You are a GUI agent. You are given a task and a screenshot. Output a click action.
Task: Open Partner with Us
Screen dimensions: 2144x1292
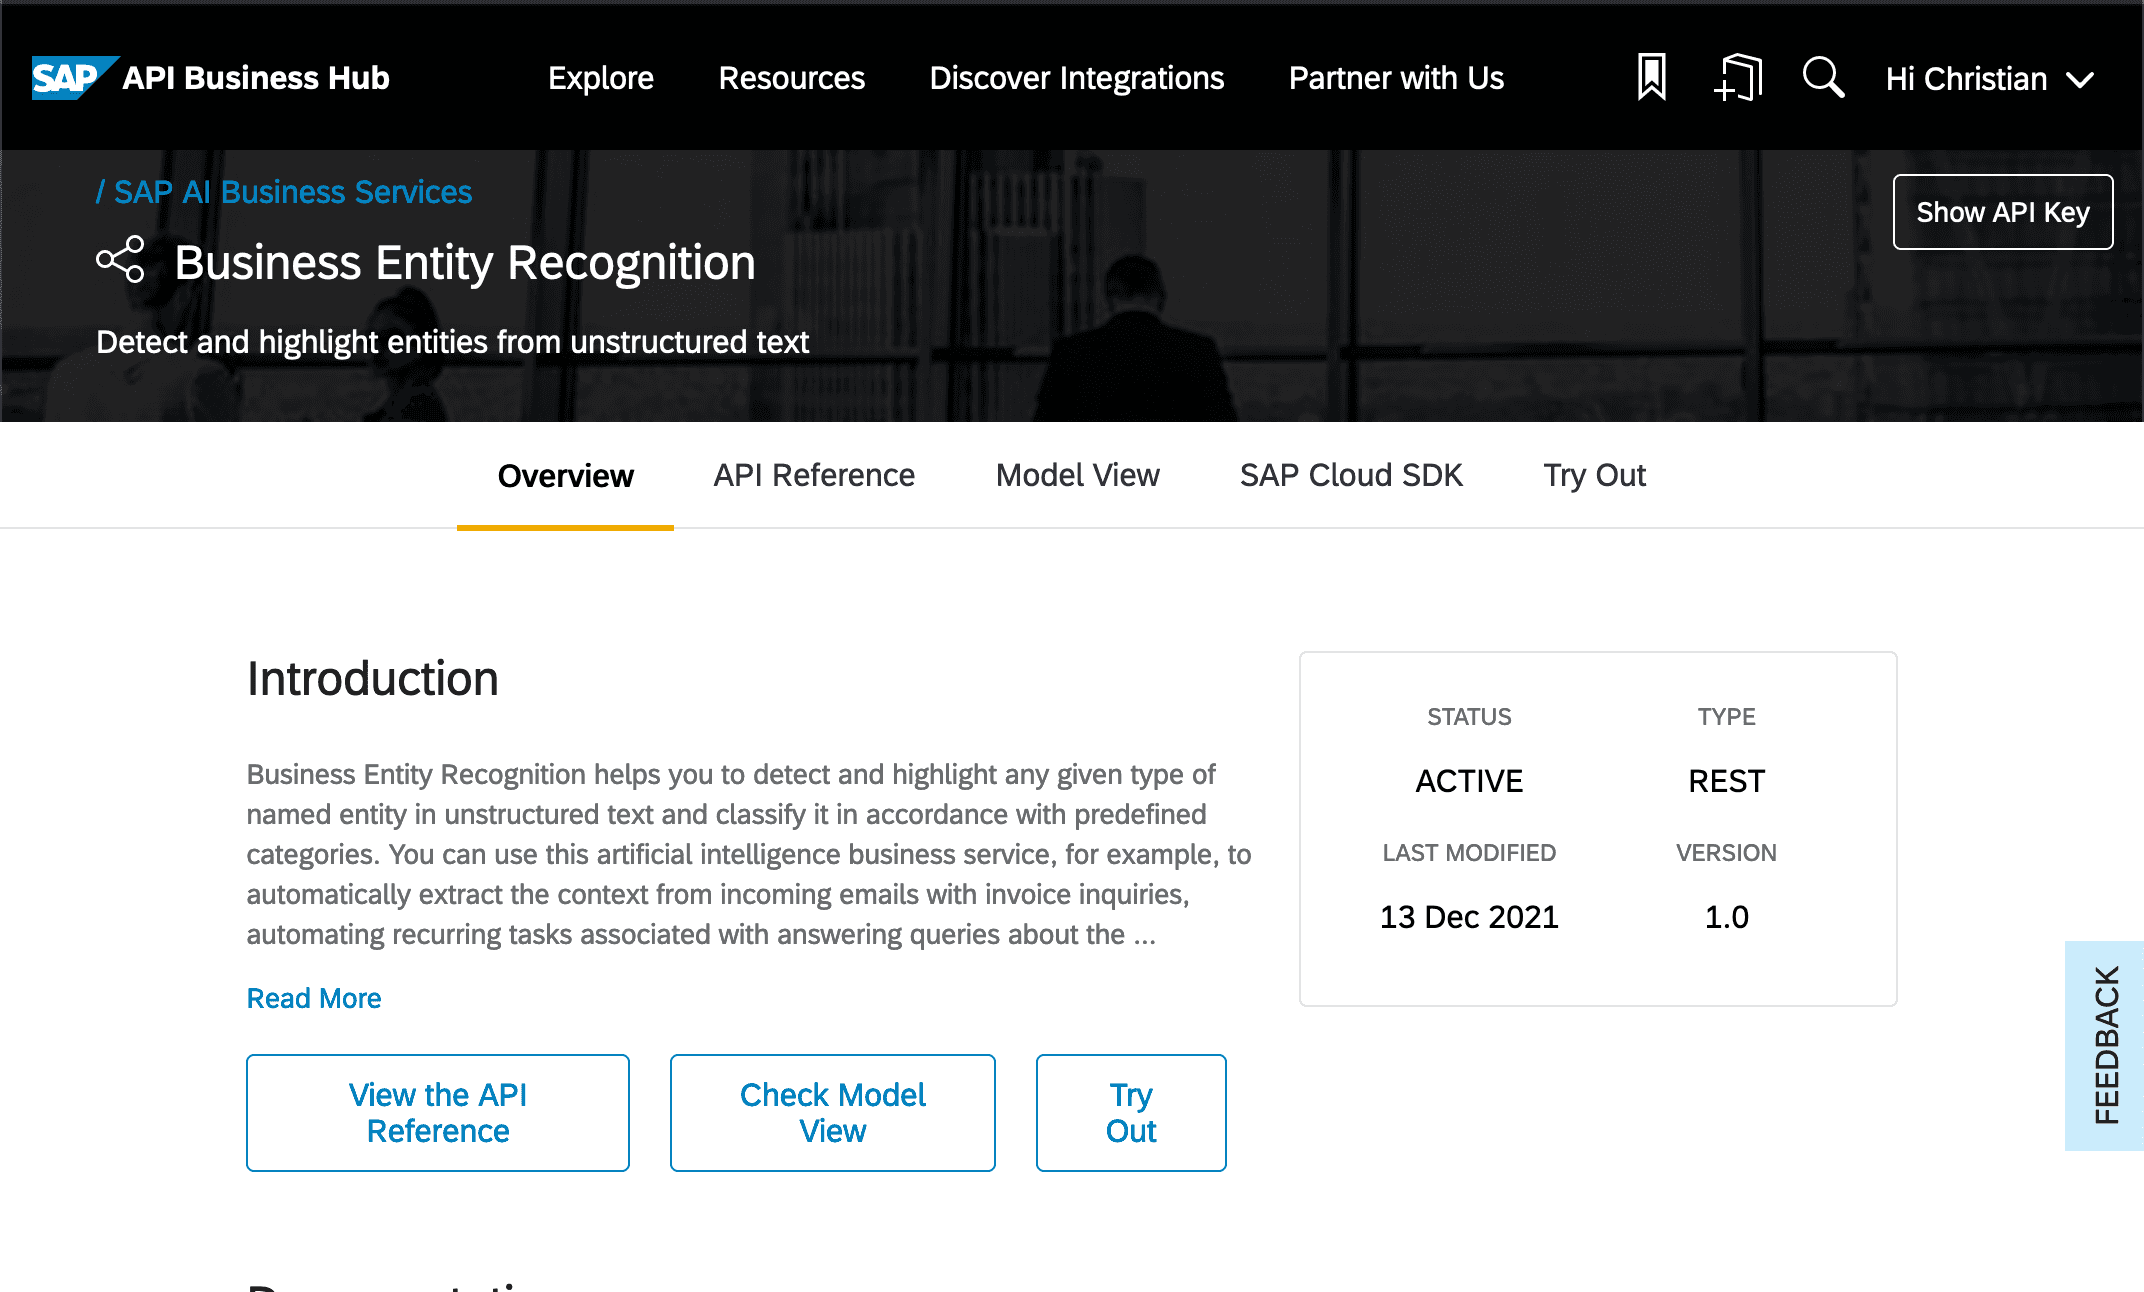tap(1396, 78)
